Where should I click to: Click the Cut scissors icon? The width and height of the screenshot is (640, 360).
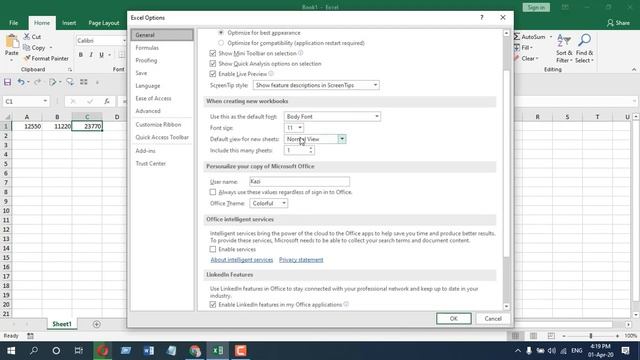tap(27, 36)
